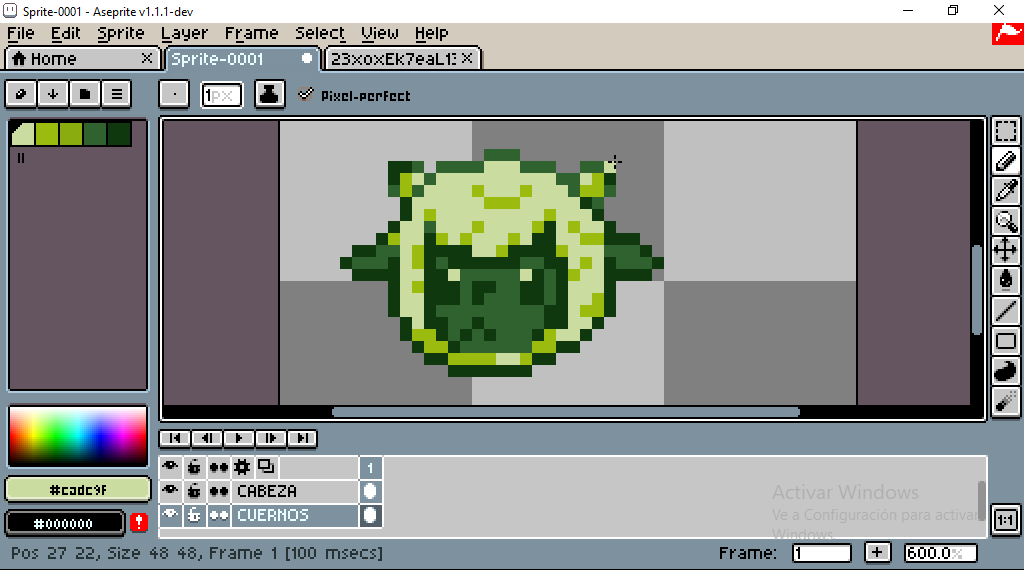
Task: Select the CABEZA layer frame 1 cel
Action: 370,491
